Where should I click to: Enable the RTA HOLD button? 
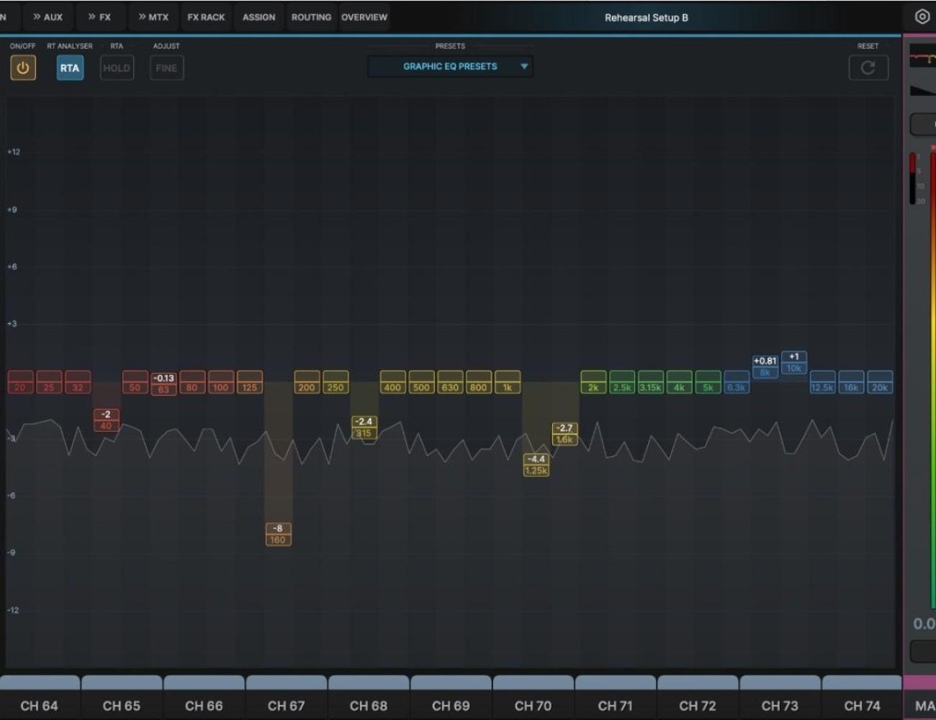pos(116,68)
